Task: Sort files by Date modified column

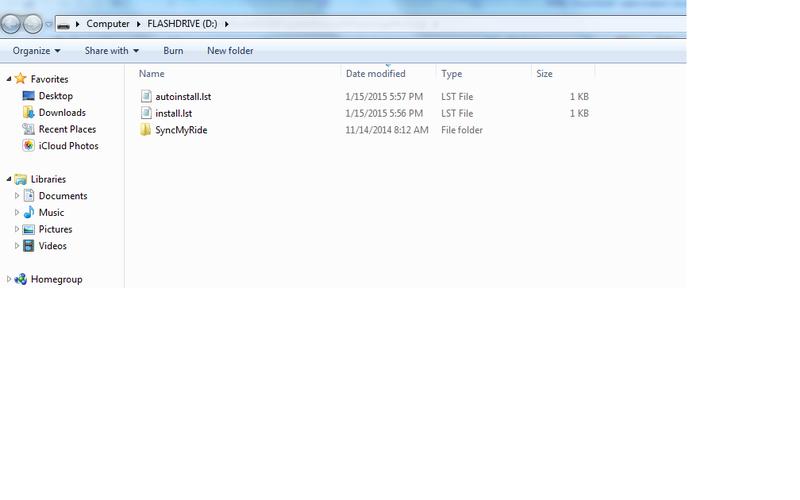Action: pyautogui.click(x=376, y=73)
